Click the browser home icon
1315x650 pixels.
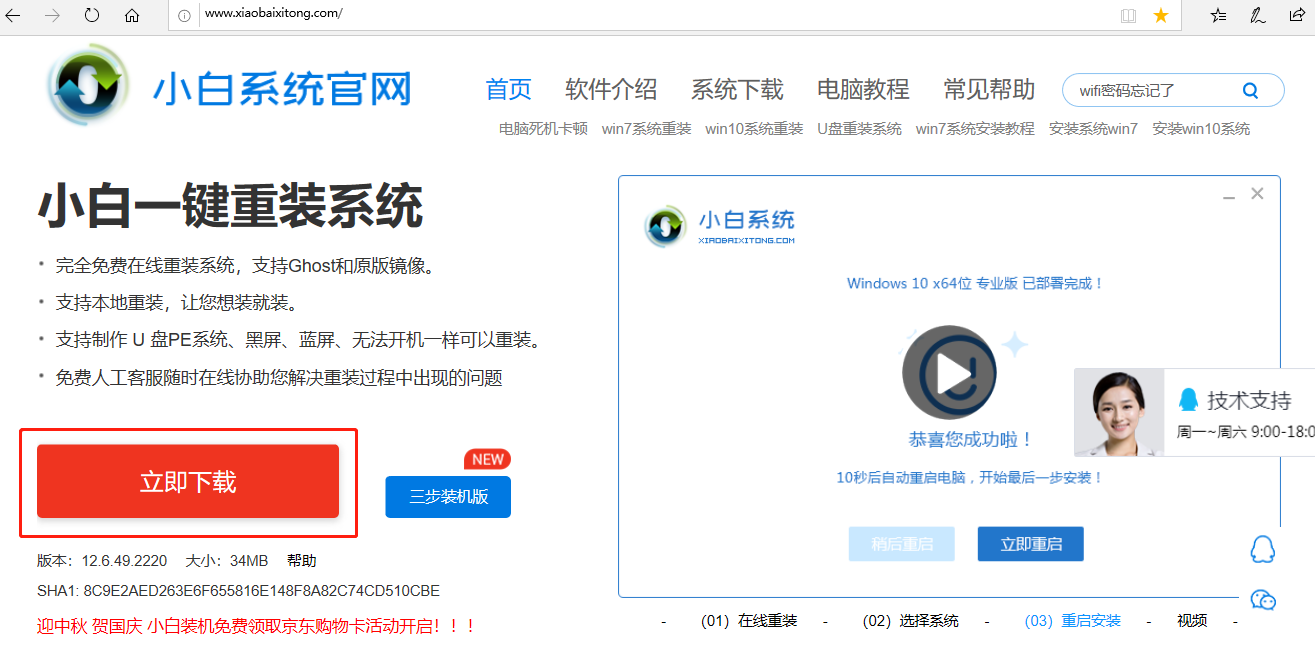pos(132,15)
